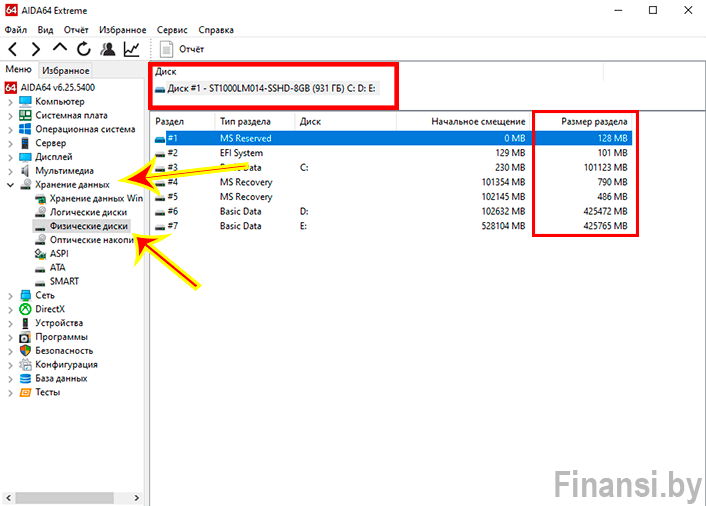Expand the Сеть tree node

[x=10, y=296]
